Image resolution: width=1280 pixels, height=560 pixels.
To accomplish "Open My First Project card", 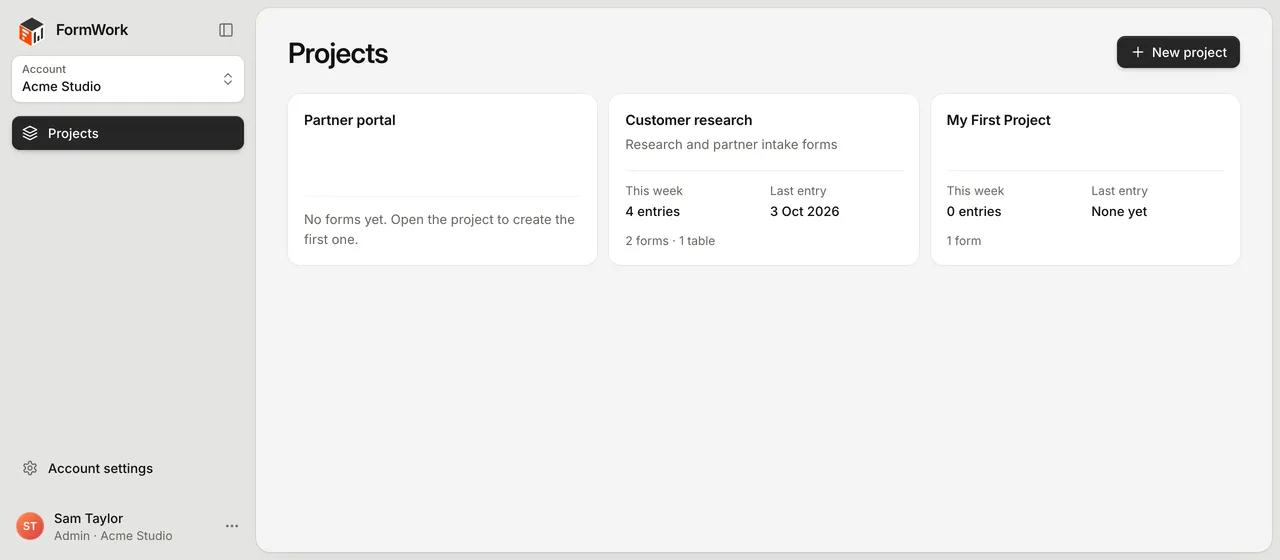I will (1085, 180).
